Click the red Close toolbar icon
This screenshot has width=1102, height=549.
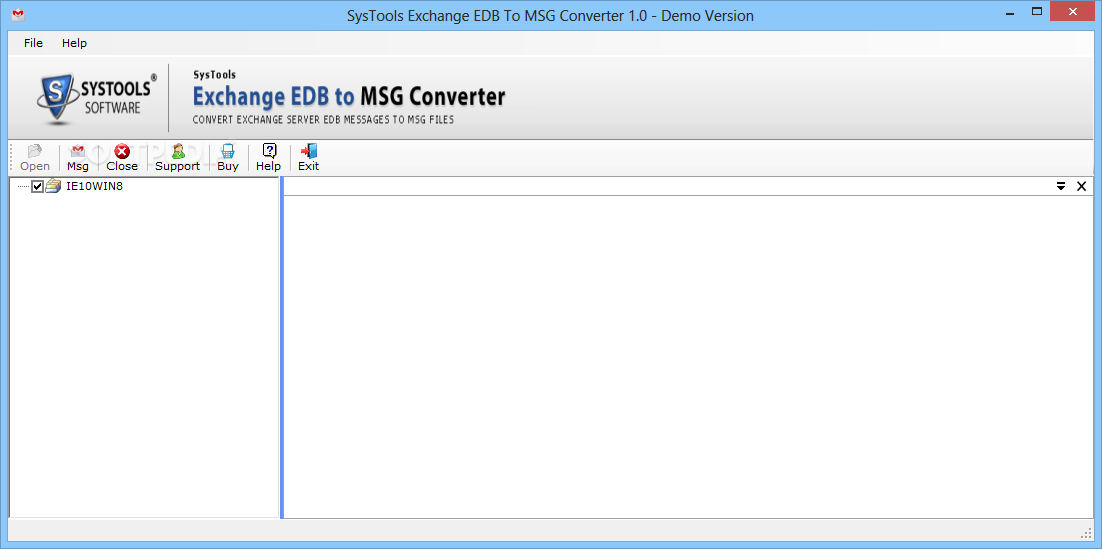pos(122,158)
